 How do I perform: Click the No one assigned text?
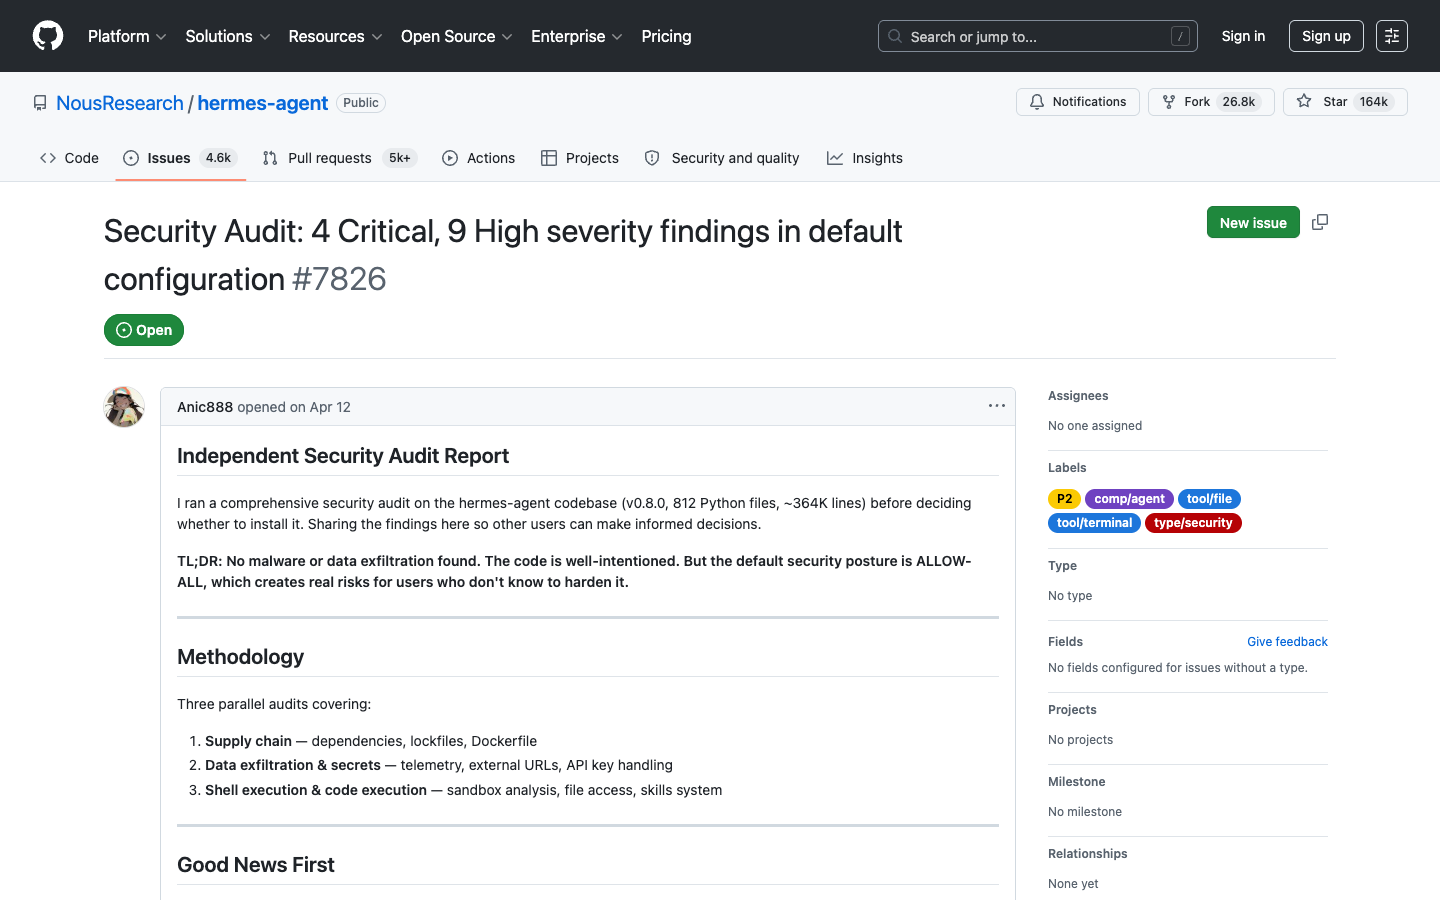pyautogui.click(x=1095, y=426)
